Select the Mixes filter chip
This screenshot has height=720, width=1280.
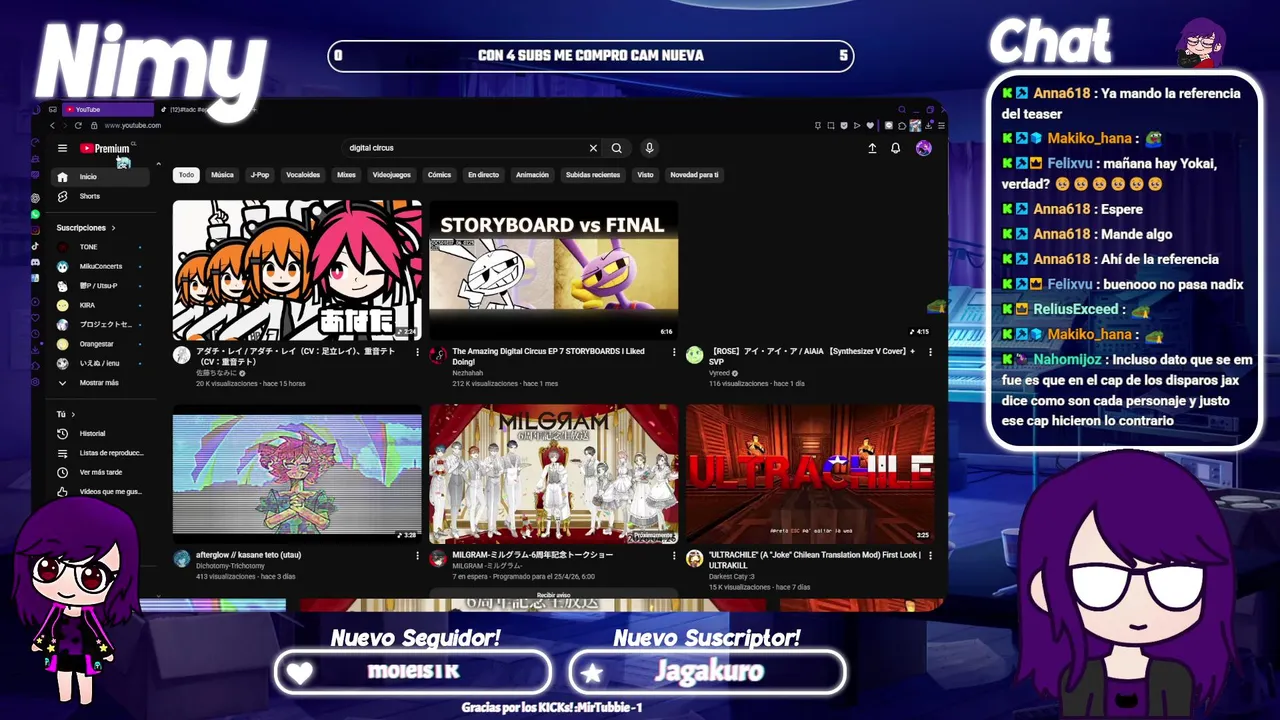[346, 175]
